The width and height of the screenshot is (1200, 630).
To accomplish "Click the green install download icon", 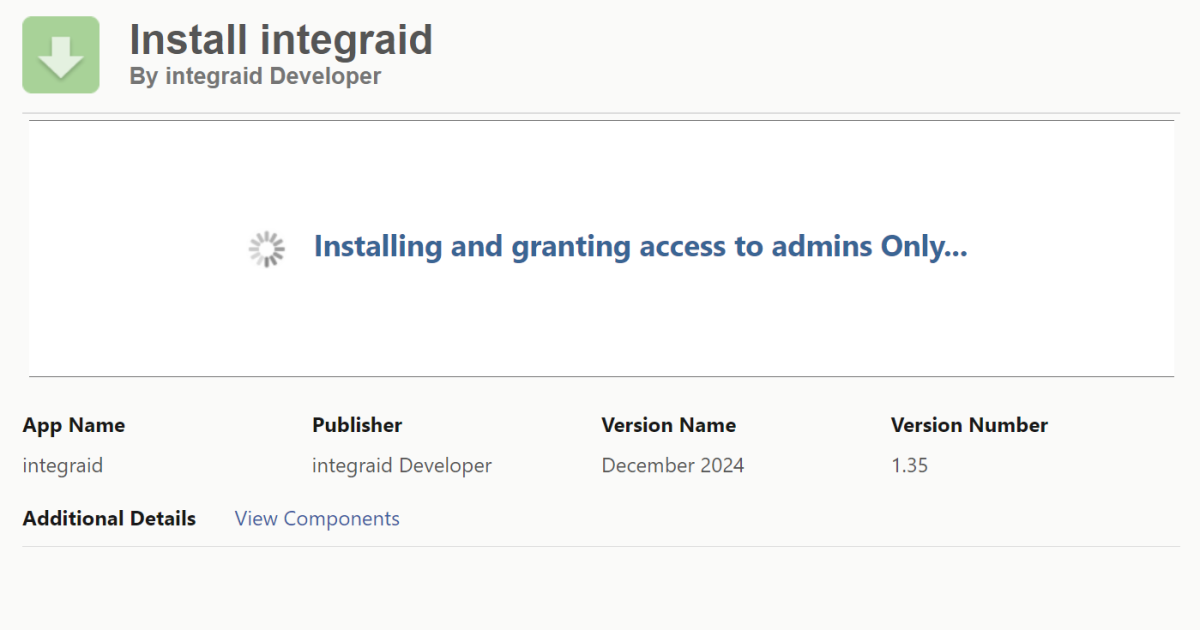I will (x=61, y=55).
